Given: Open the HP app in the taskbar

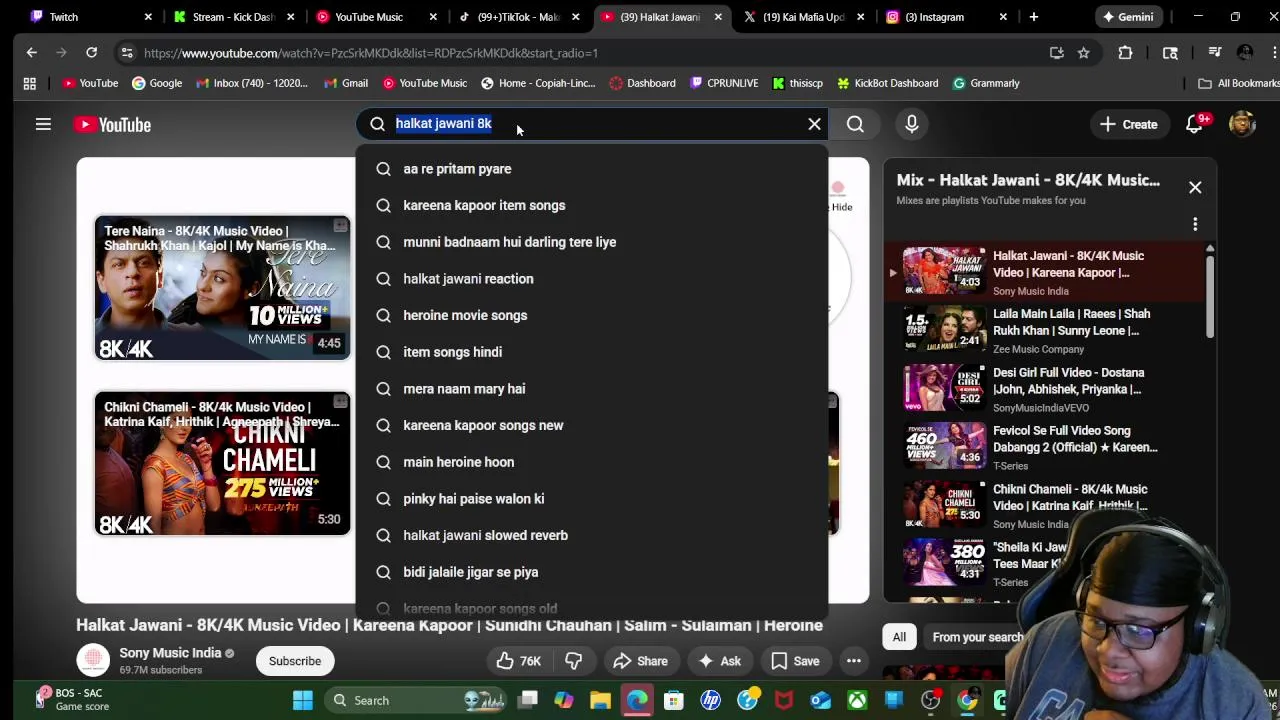Looking at the screenshot, I should (x=710, y=700).
